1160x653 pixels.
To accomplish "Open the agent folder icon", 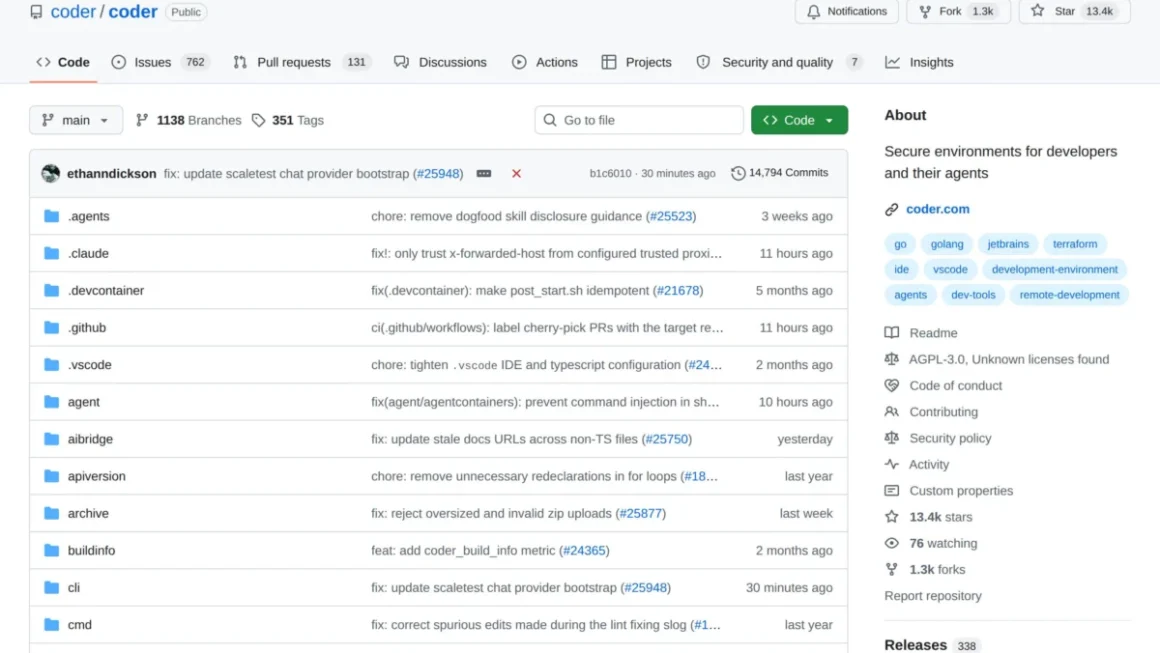I will point(51,402).
